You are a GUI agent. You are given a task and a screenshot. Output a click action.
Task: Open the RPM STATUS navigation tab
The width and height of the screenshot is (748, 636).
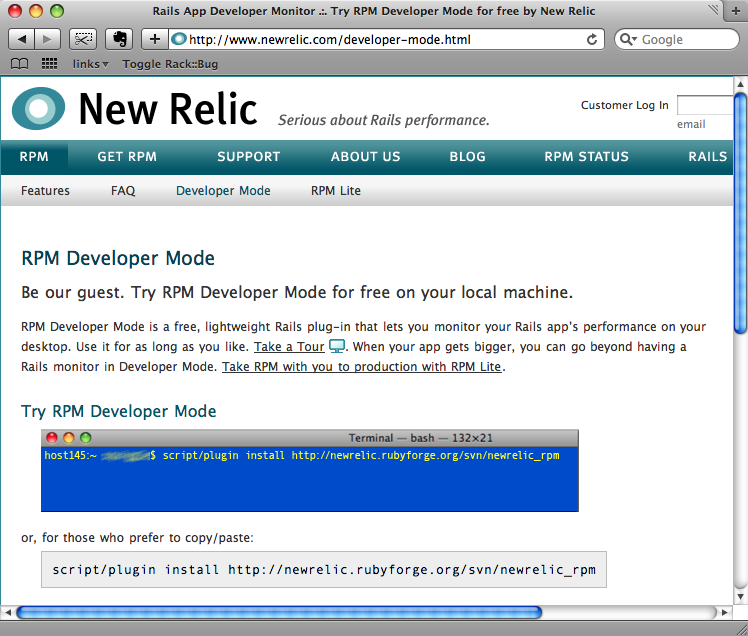pos(586,157)
